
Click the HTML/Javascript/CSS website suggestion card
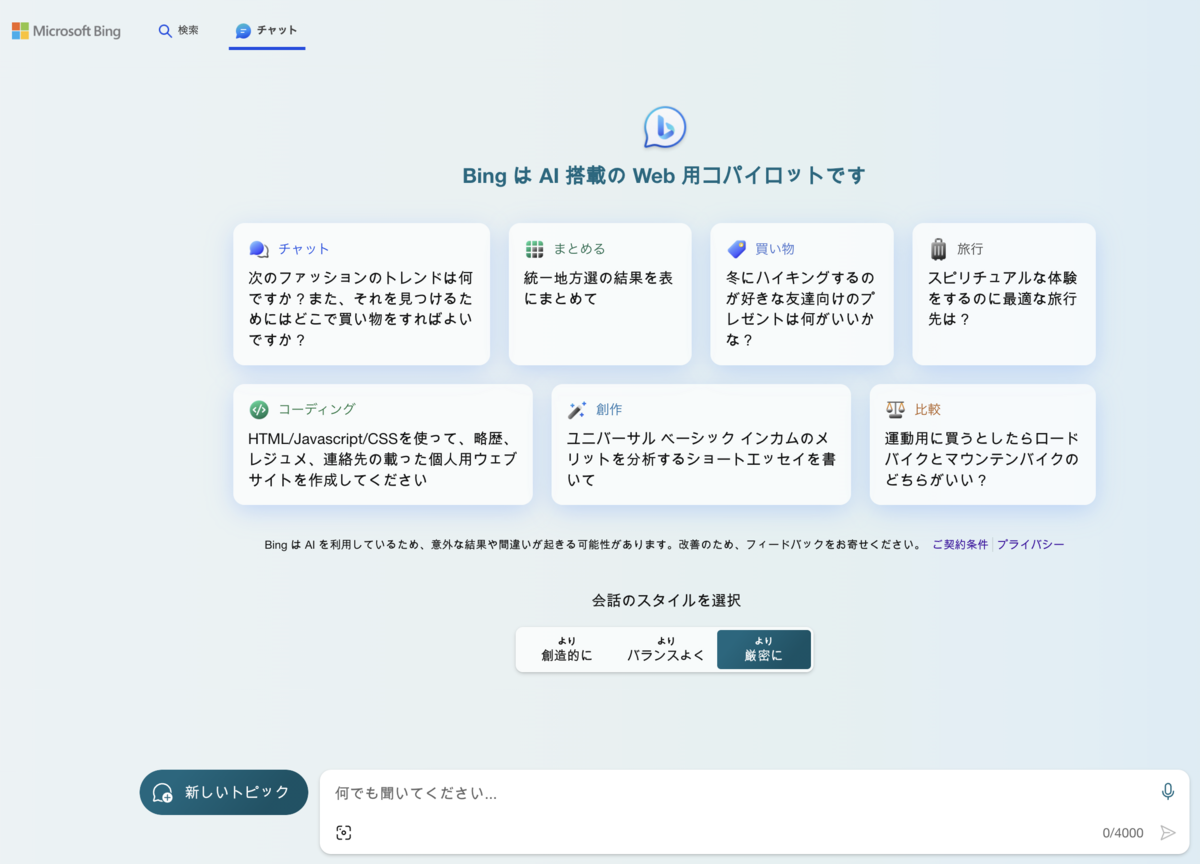click(383, 445)
